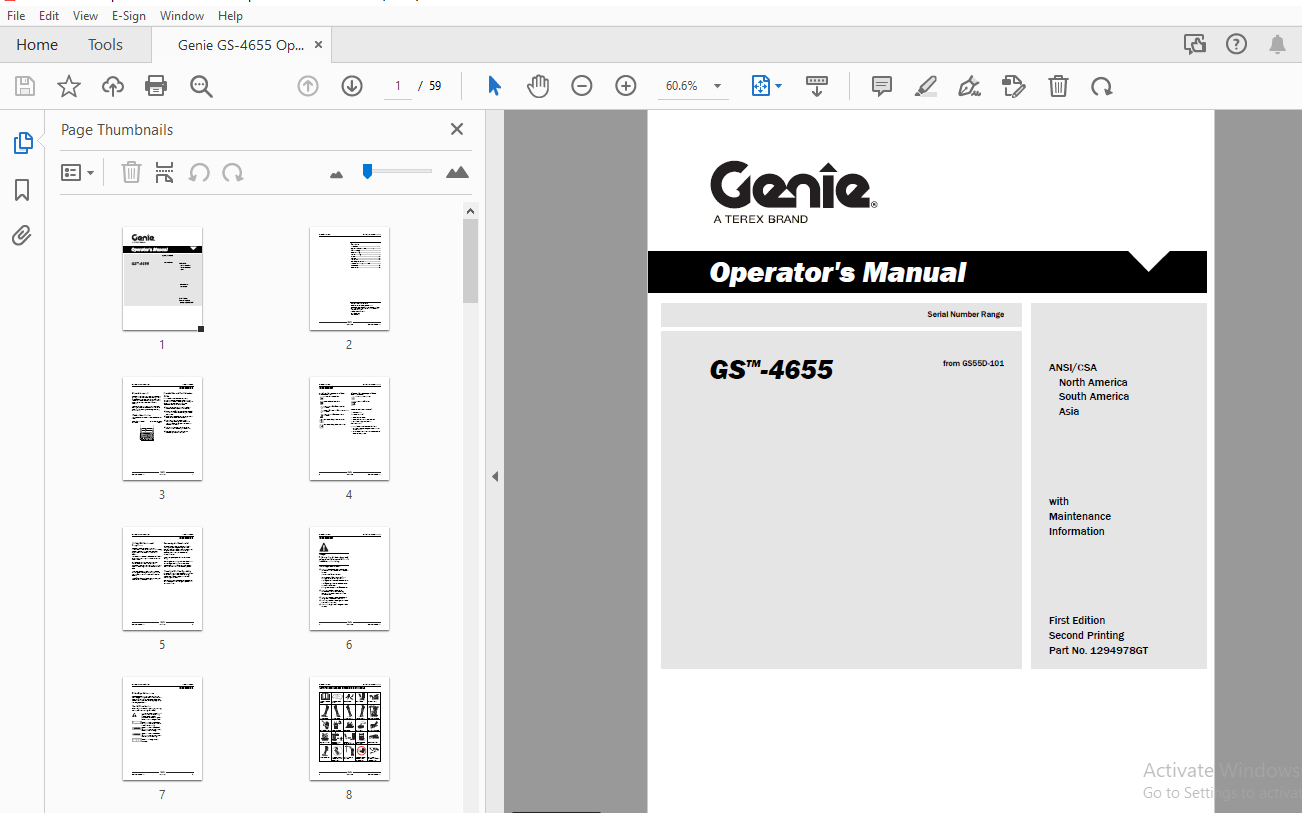Image resolution: width=1302 pixels, height=813 pixels.
Task: Switch to the Home tab
Action: (37, 44)
